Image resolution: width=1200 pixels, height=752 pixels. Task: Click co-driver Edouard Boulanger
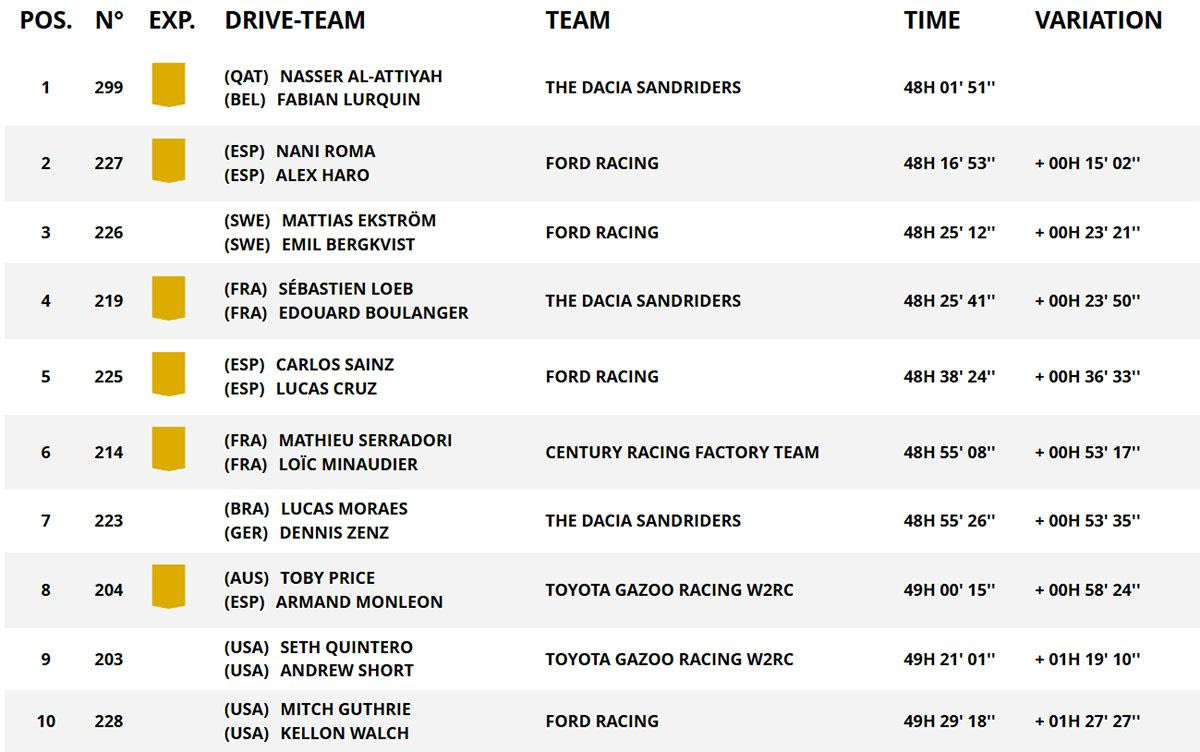[372, 312]
